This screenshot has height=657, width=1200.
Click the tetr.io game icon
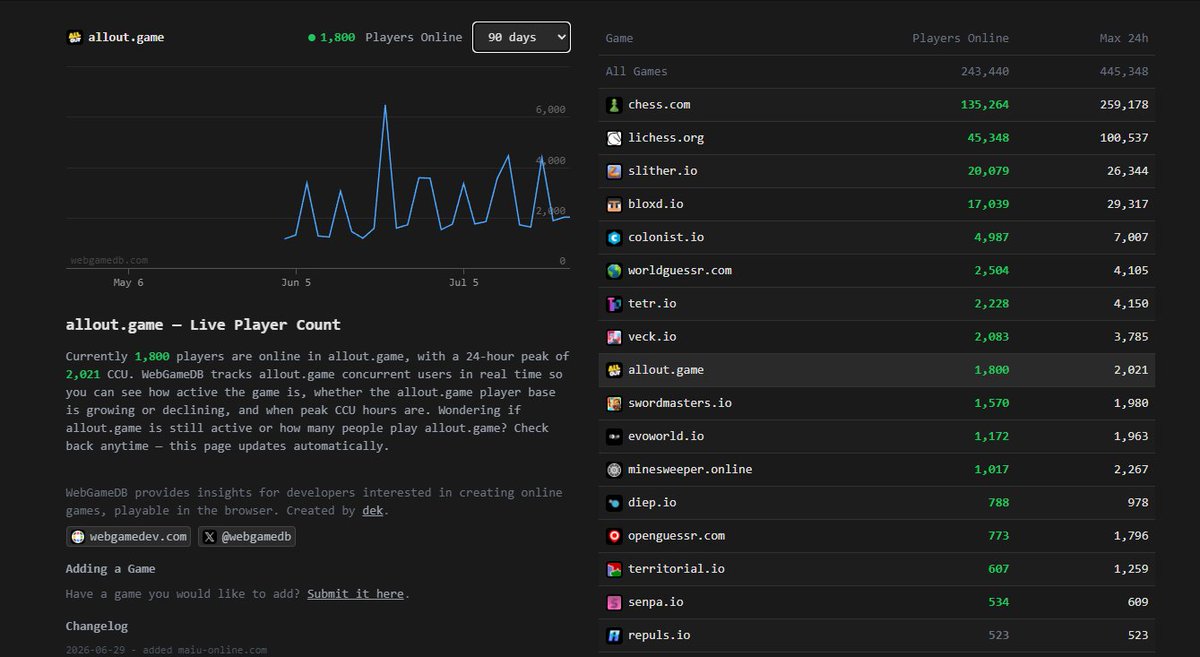tap(614, 303)
